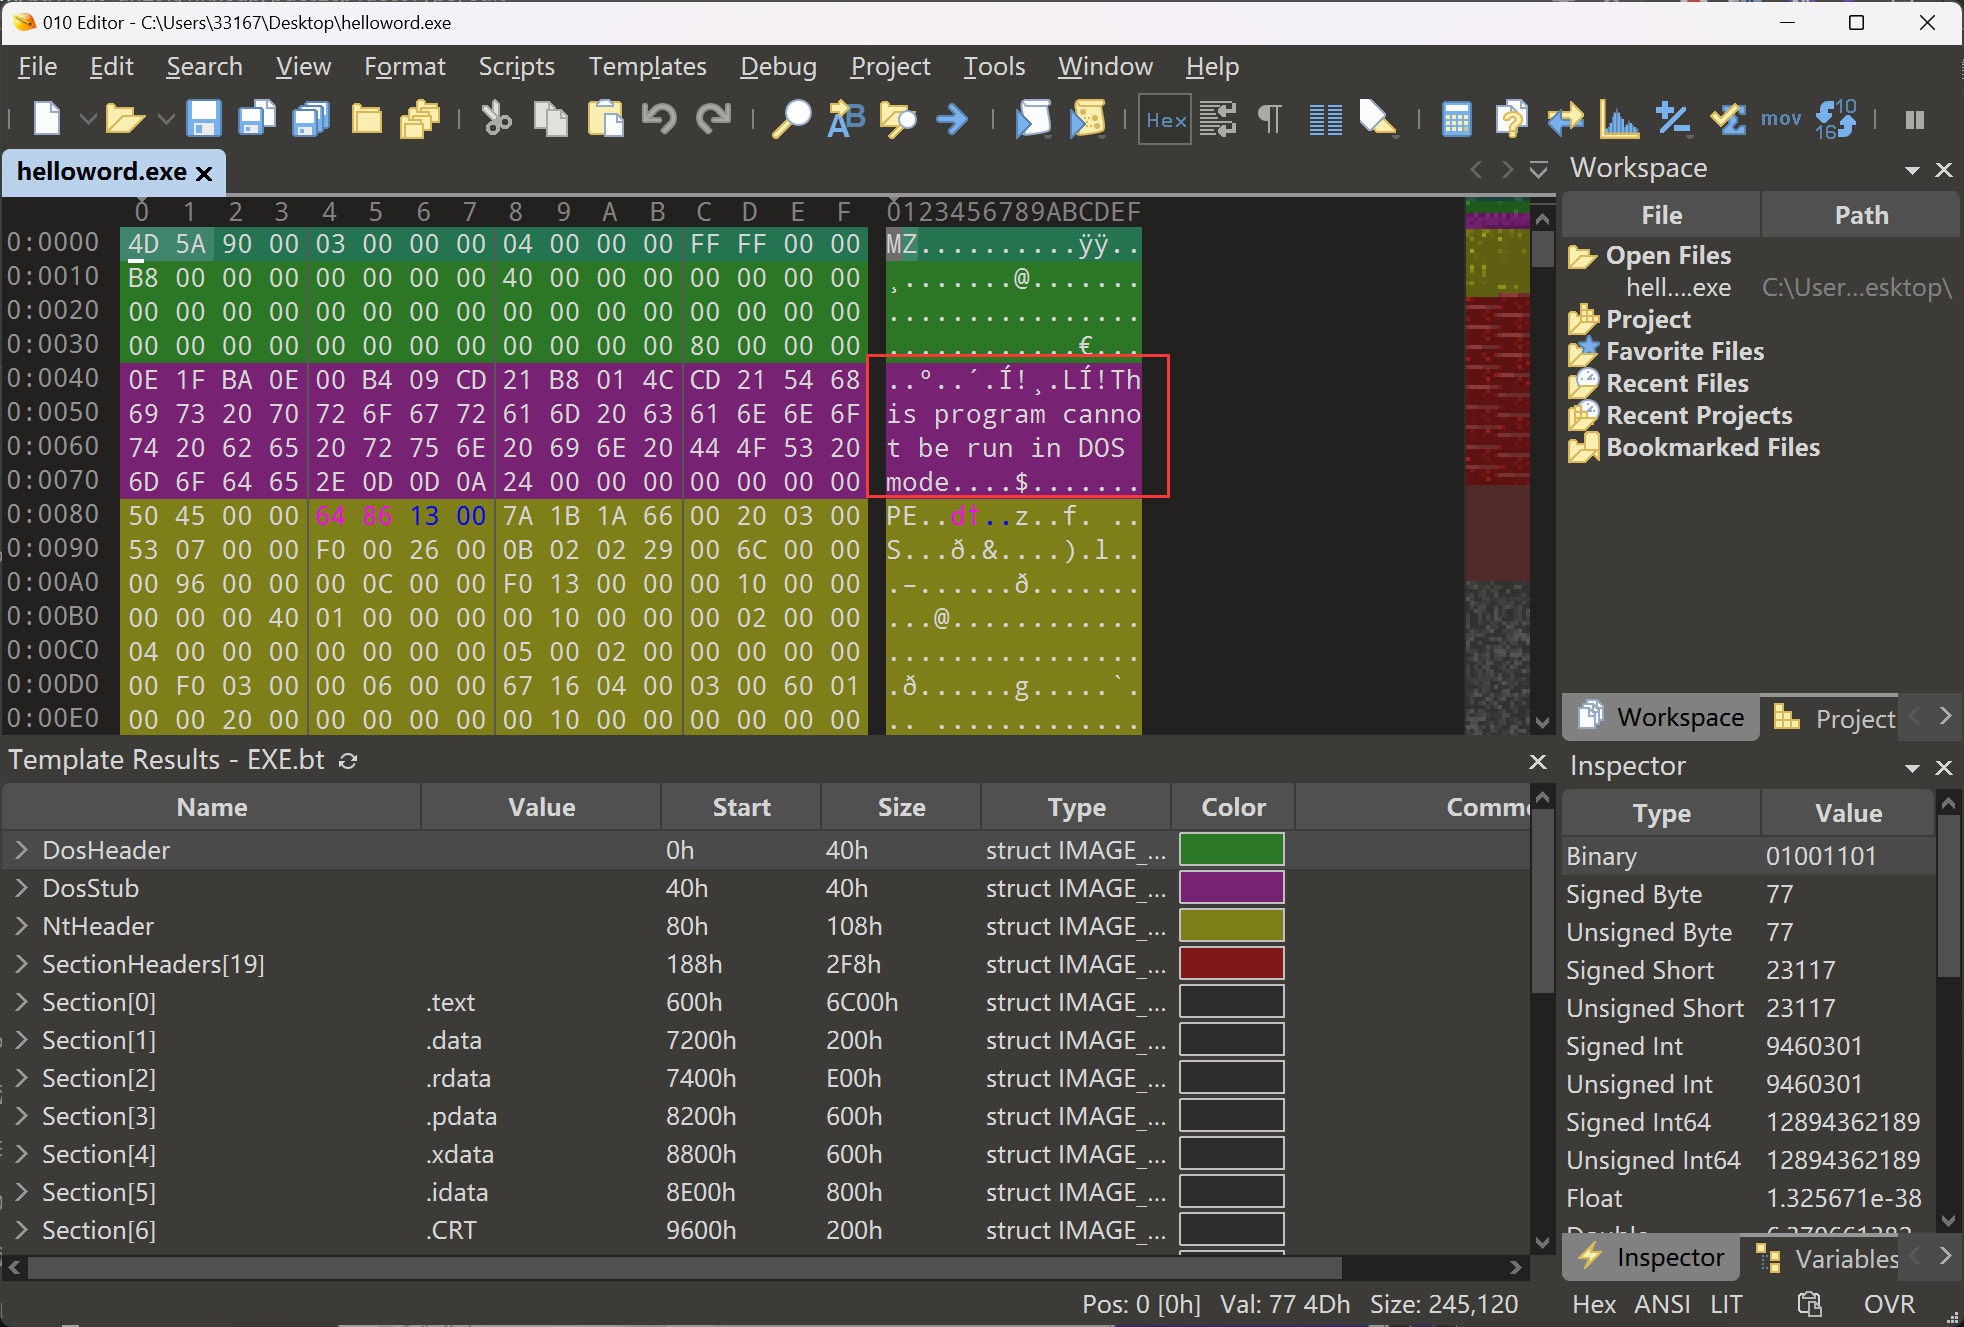1964x1327 pixels.
Task: Open Find with the magnifying glass icon
Action: click(792, 119)
